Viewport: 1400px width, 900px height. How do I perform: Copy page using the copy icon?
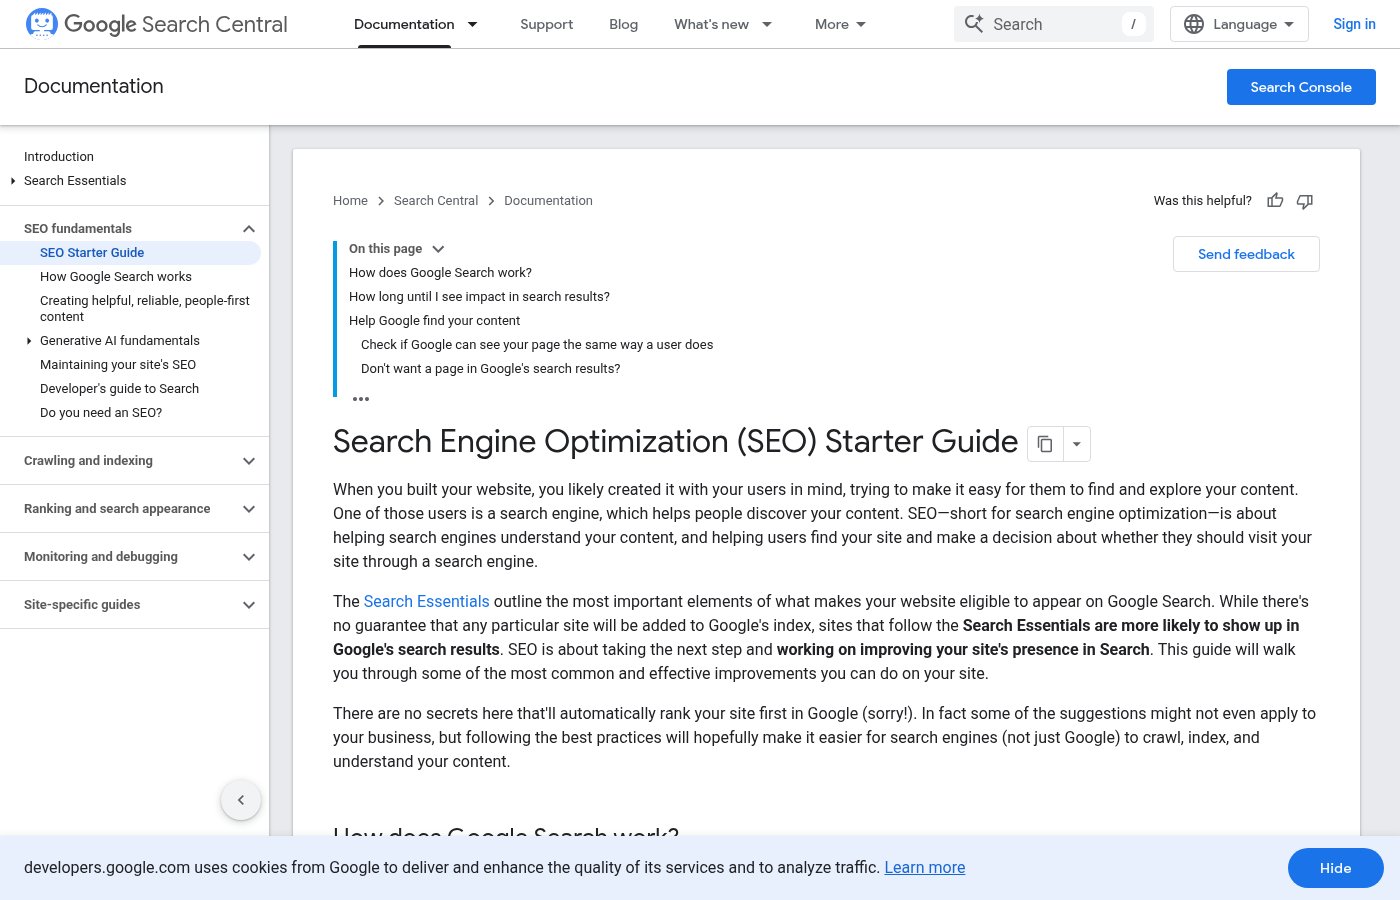(1045, 444)
